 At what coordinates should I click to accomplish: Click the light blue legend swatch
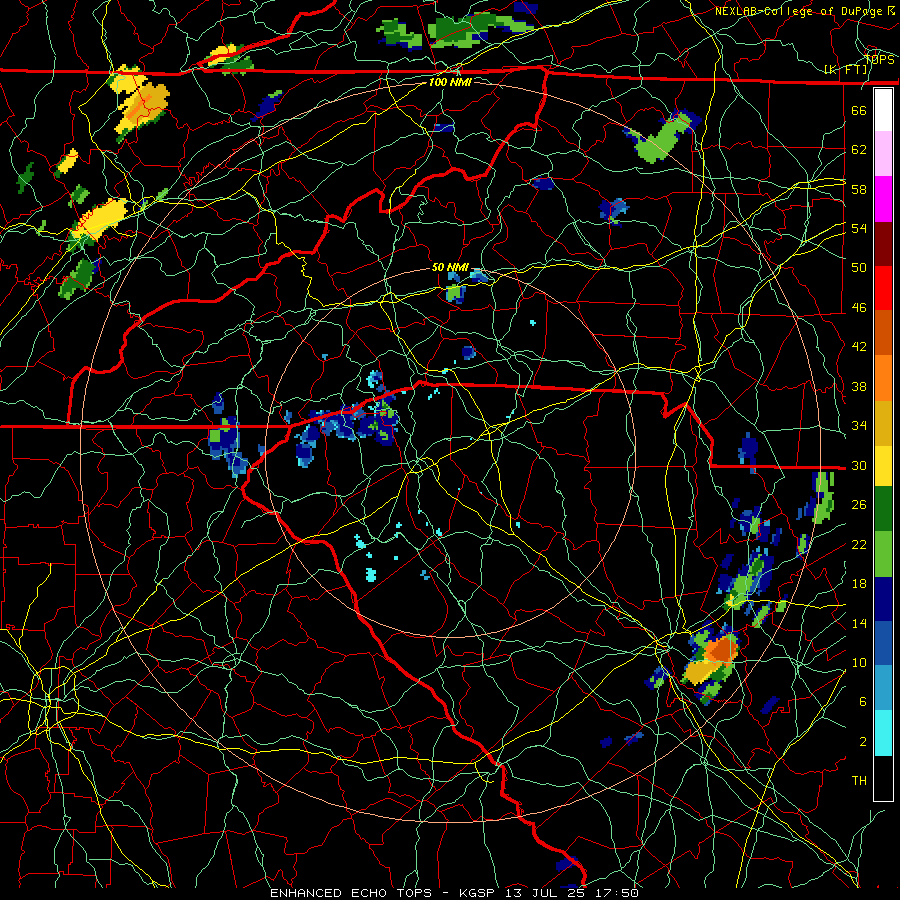coord(883,688)
